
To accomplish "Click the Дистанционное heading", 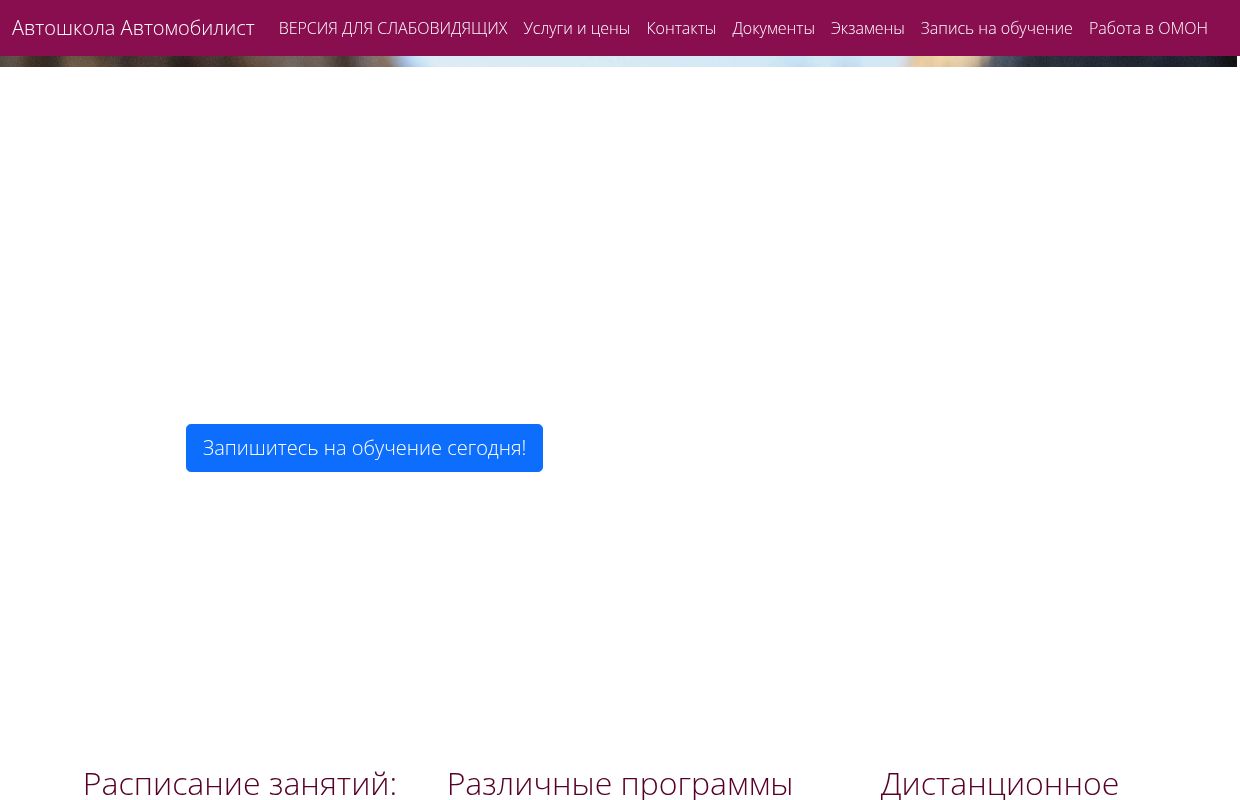I will click(x=999, y=783).
